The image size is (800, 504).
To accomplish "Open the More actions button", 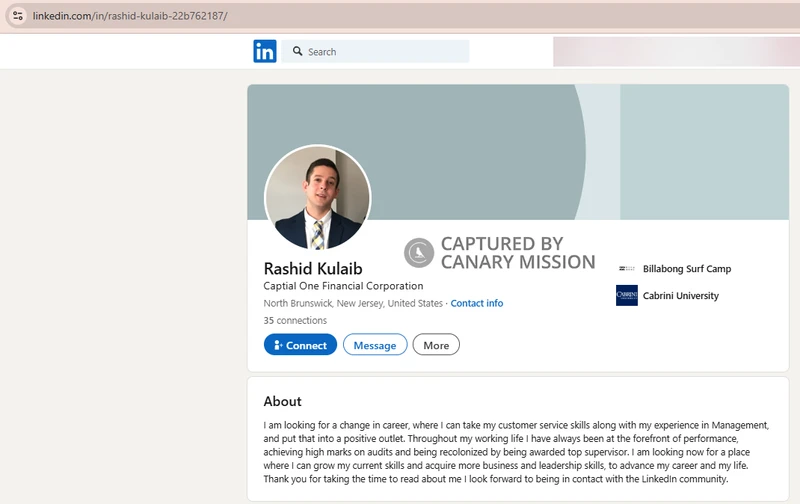I will pos(436,345).
